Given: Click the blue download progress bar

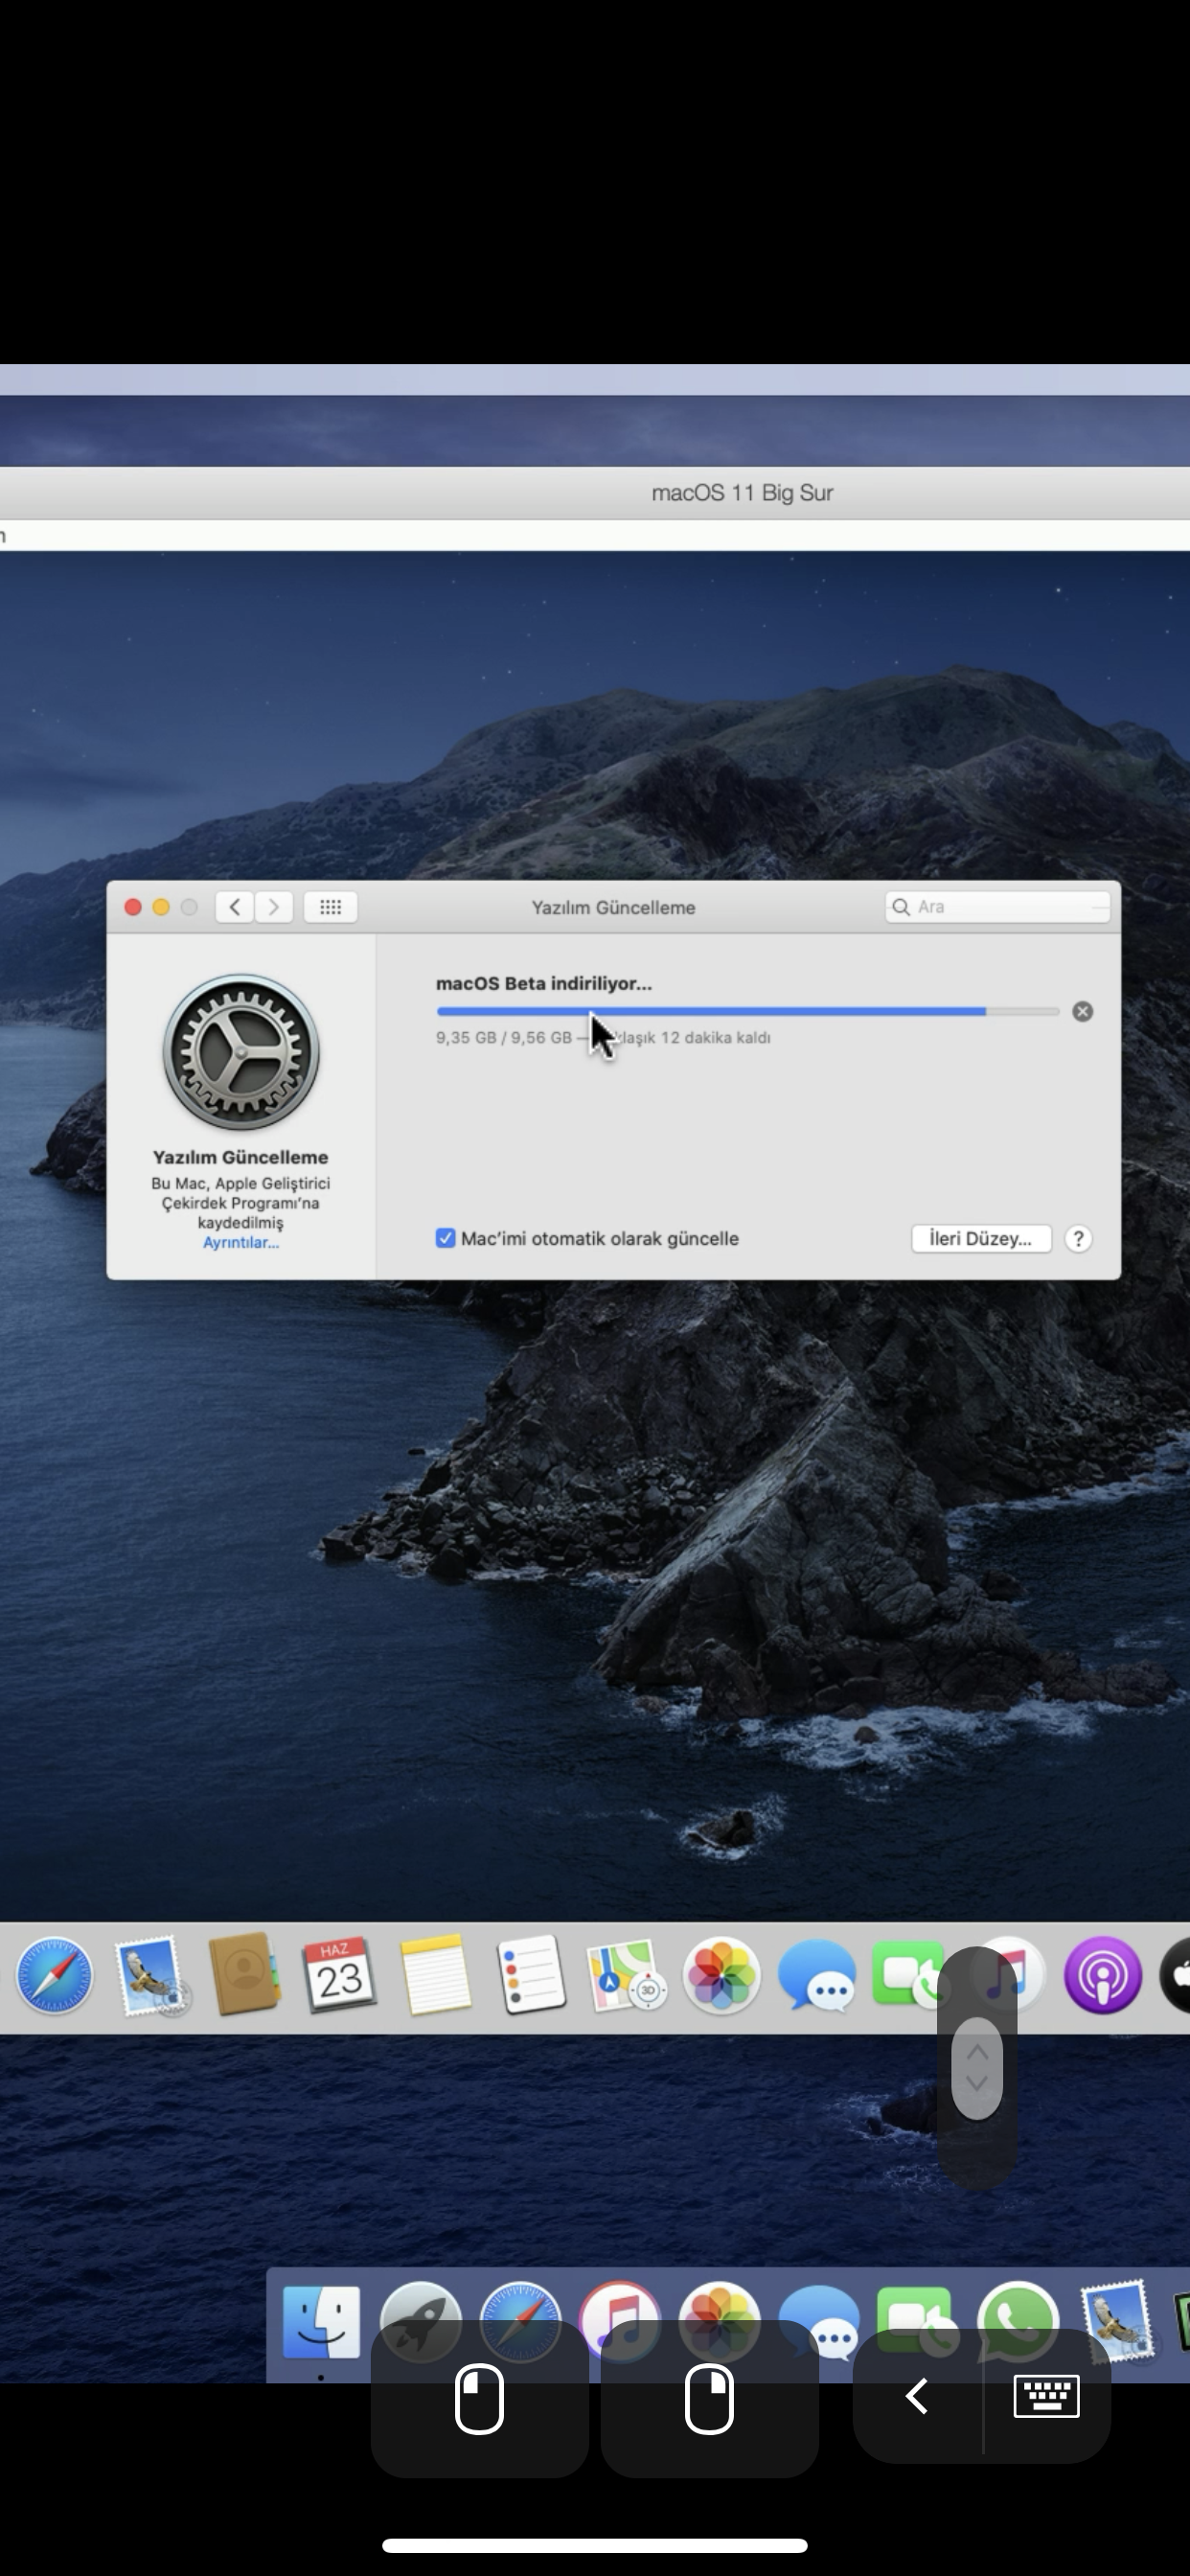Looking at the screenshot, I should tap(748, 1012).
